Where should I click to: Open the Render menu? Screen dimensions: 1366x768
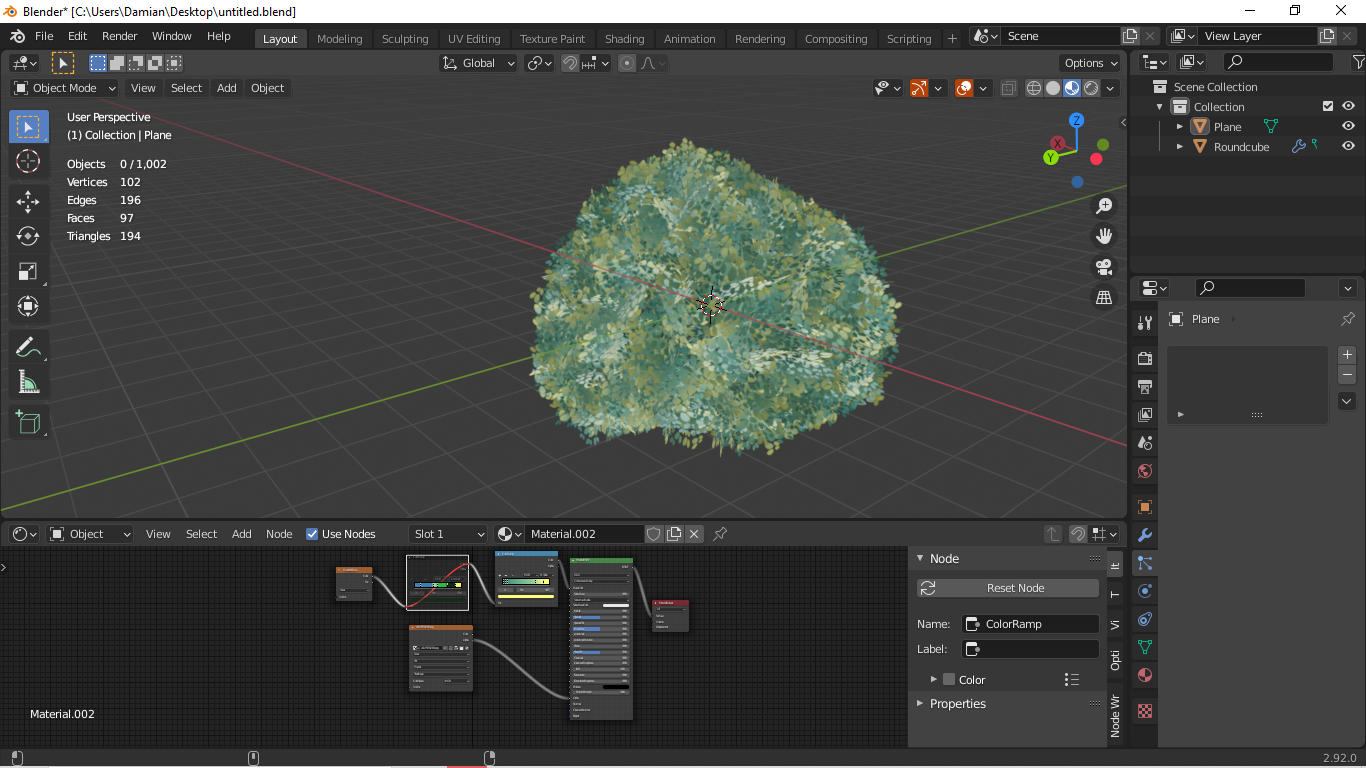coord(120,36)
